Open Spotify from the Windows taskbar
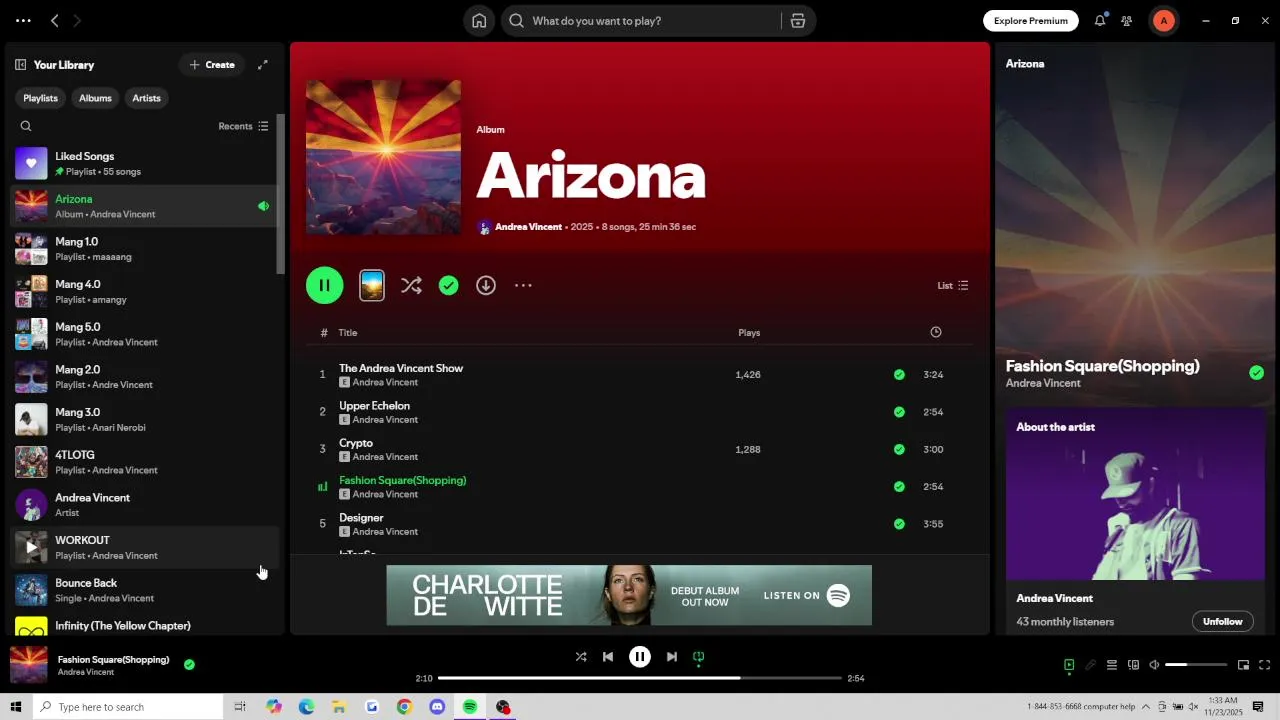 (x=470, y=707)
